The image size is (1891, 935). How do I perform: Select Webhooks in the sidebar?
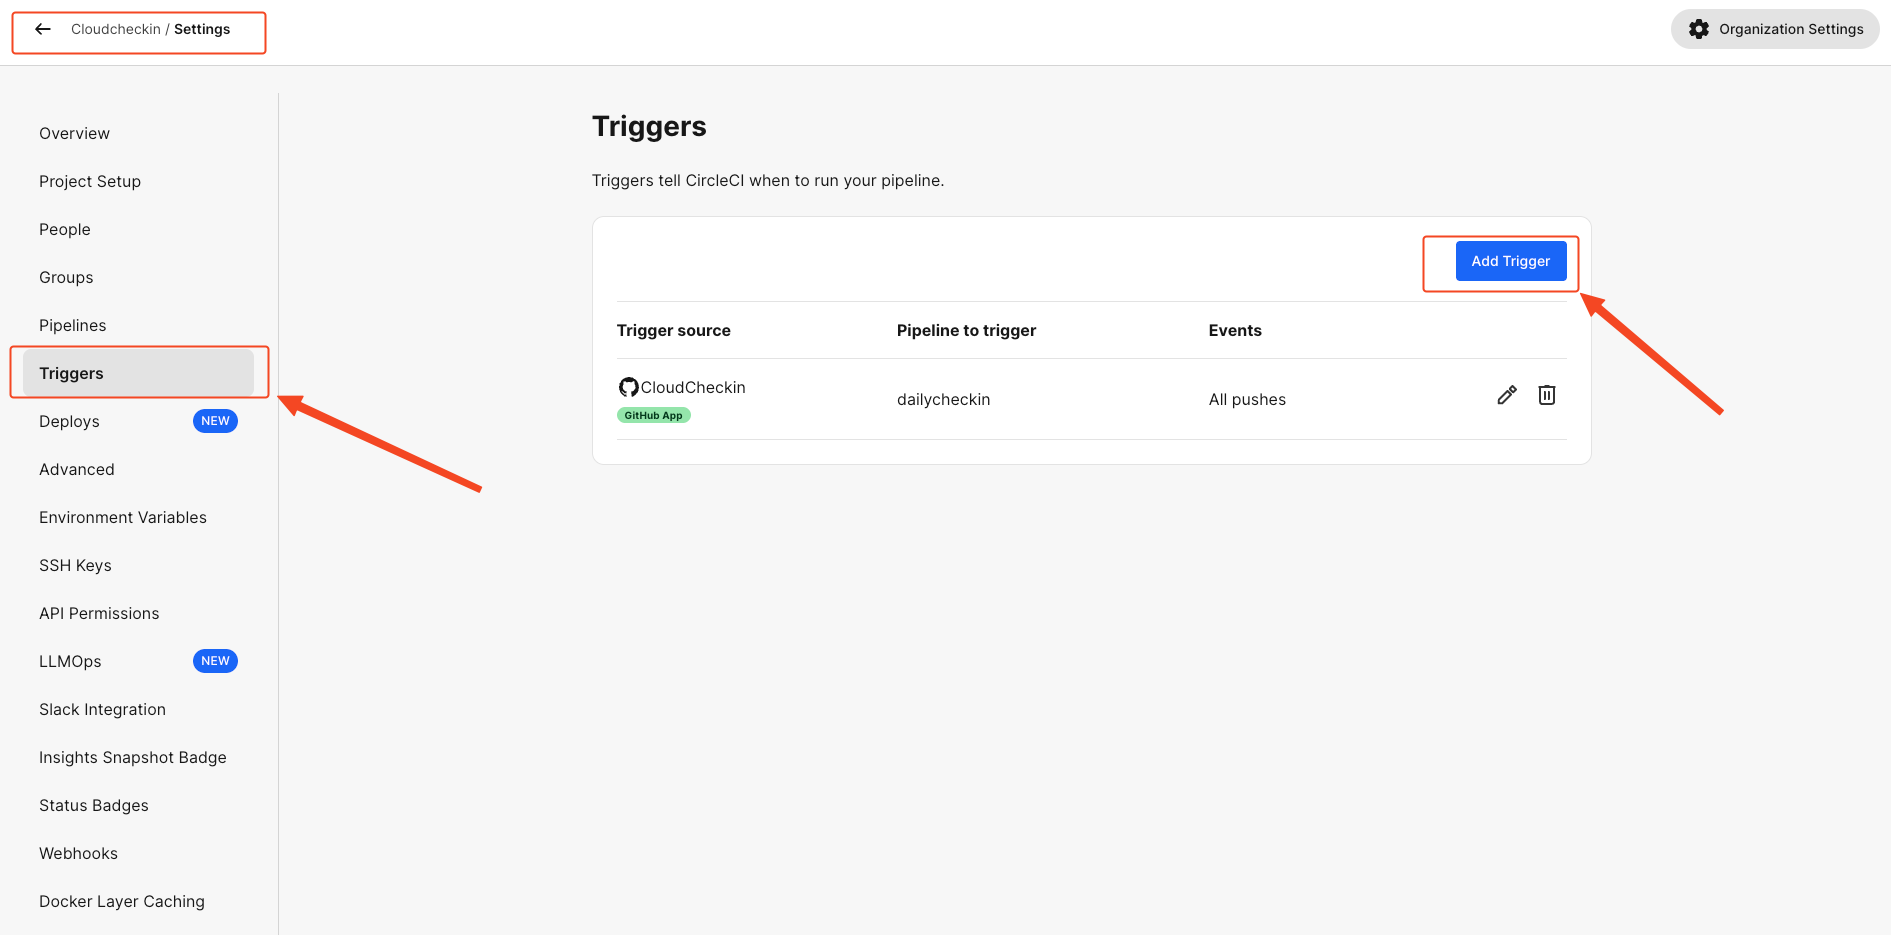[x=79, y=853]
